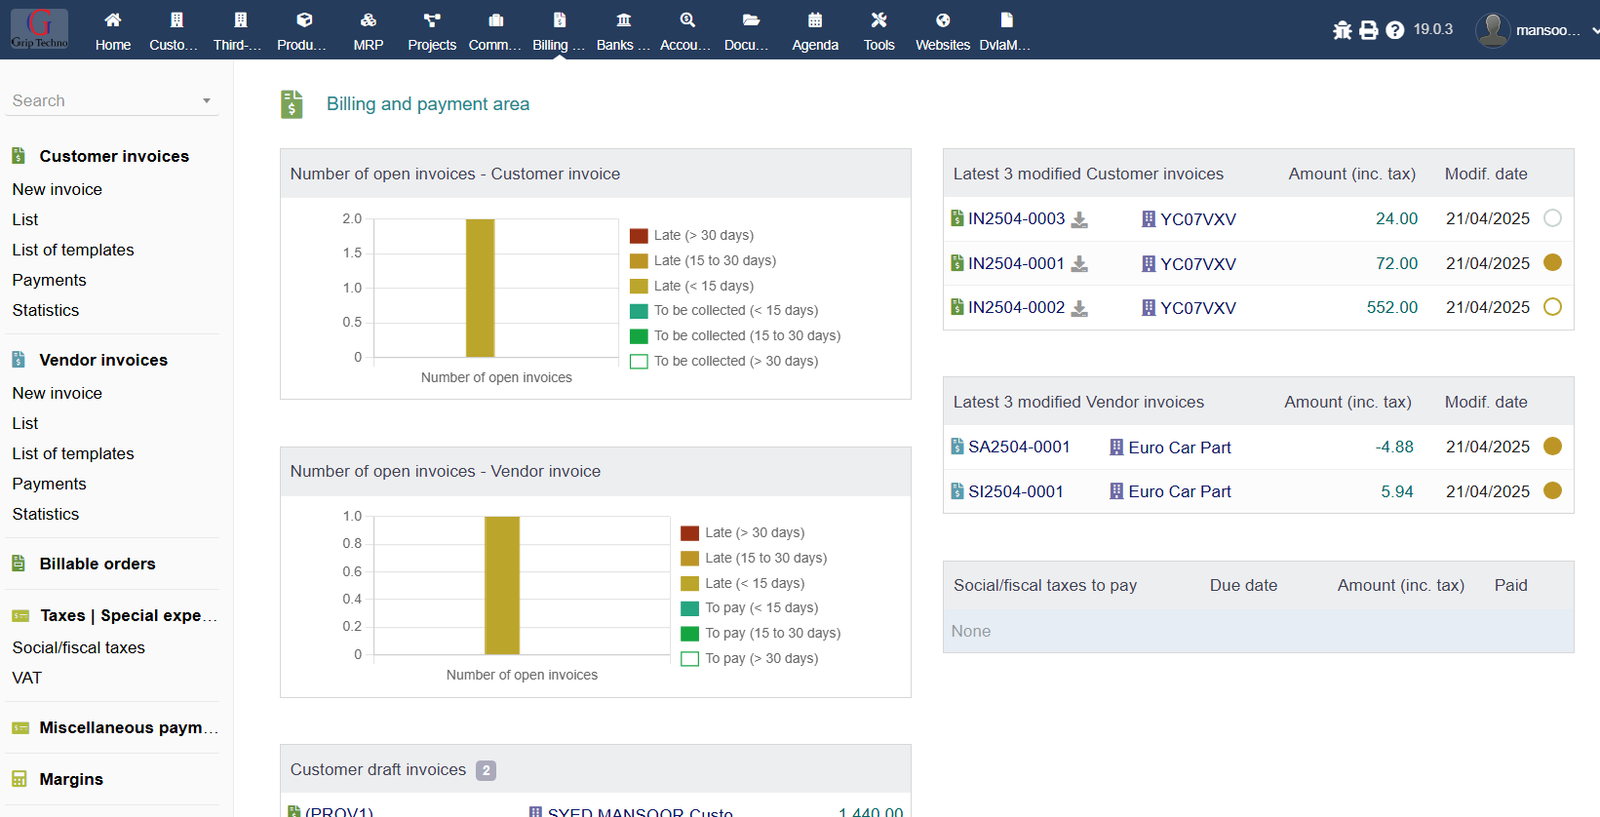Click the bug report icon
The image size is (1600, 817).
[x=1342, y=30]
